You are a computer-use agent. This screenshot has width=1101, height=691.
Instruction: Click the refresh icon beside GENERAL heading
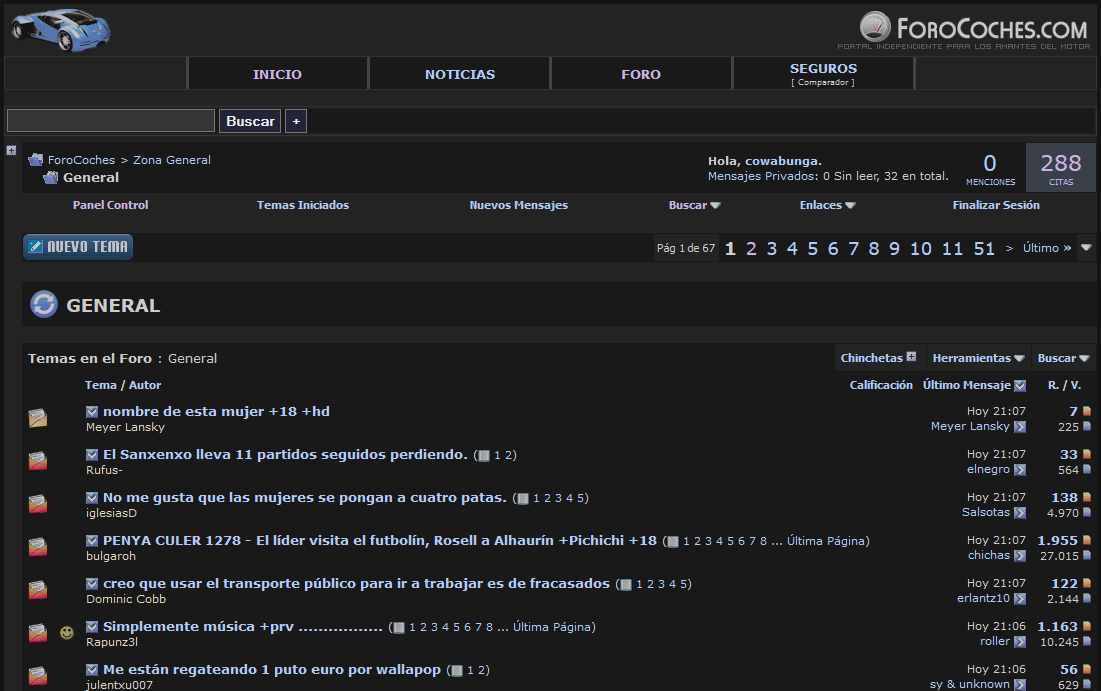(43, 304)
